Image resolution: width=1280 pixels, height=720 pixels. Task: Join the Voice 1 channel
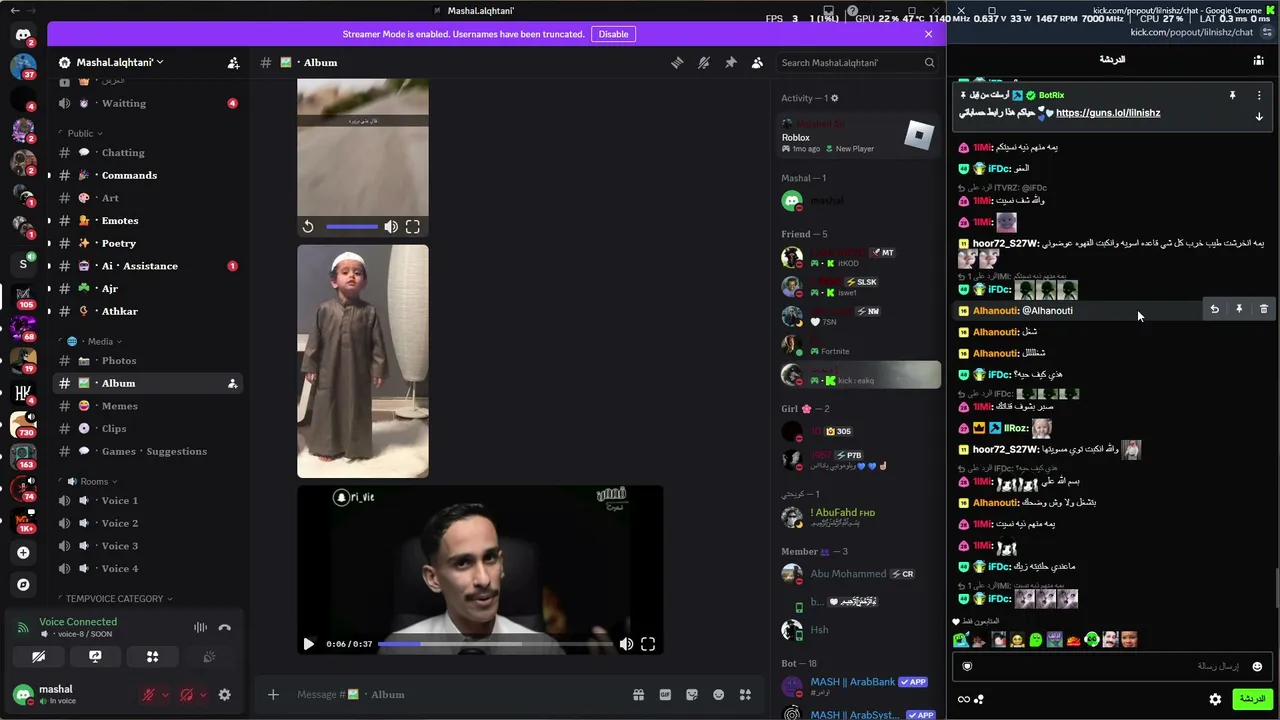coord(146,500)
